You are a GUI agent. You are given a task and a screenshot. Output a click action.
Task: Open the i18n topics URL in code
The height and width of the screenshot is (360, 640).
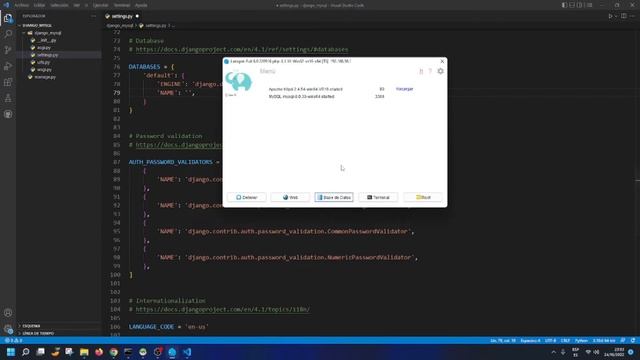[222, 309]
